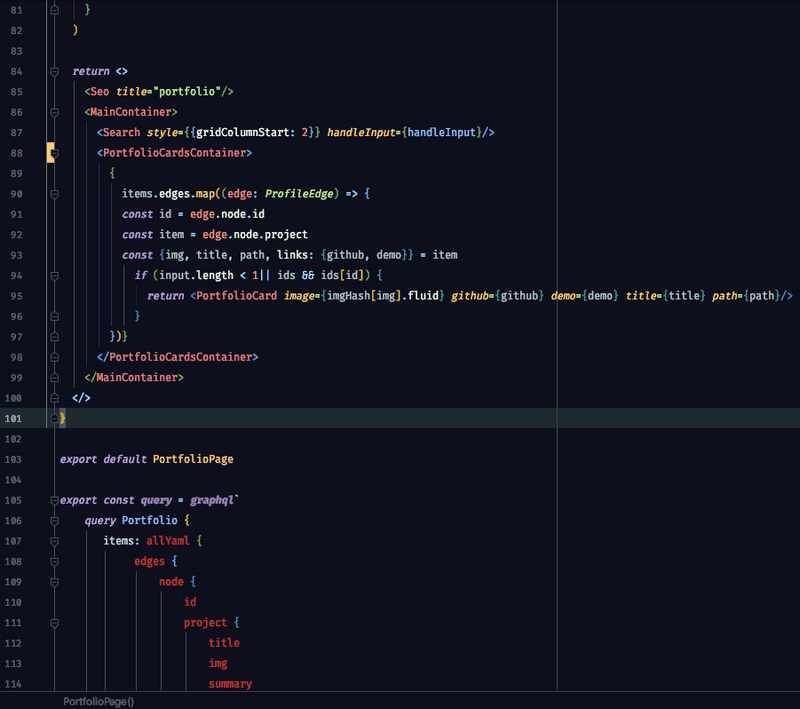This screenshot has height=709, width=800.
Task: Click fold end marker on line 99
Action: click(55, 378)
